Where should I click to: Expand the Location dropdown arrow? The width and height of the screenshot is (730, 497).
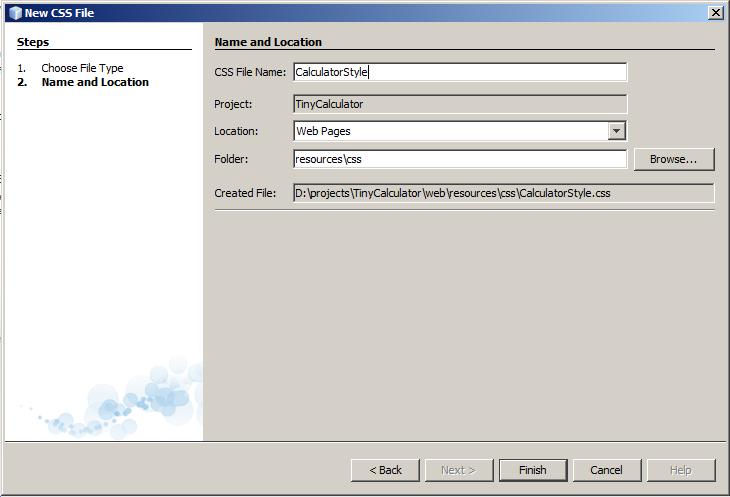pos(617,131)
